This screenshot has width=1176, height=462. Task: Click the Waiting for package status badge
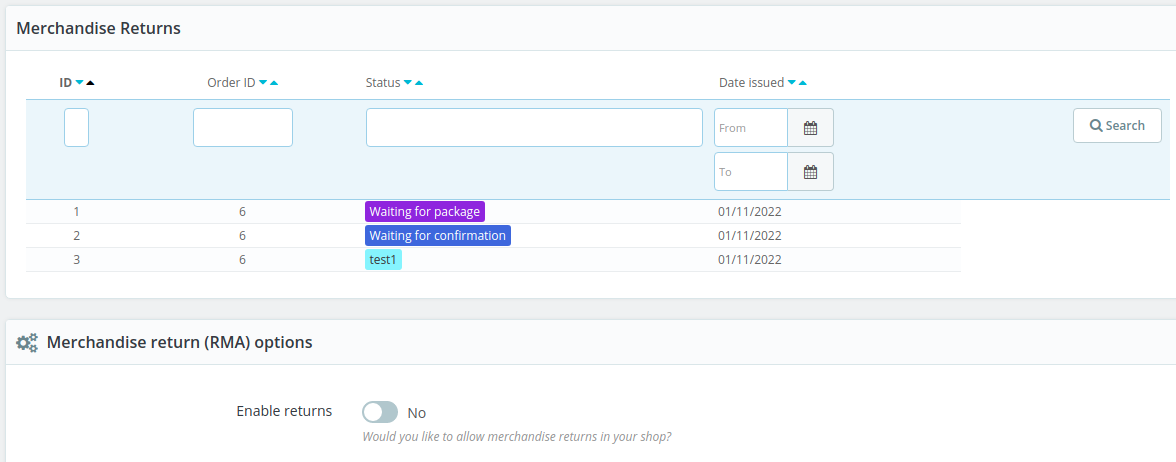click(x=424, y=212)
